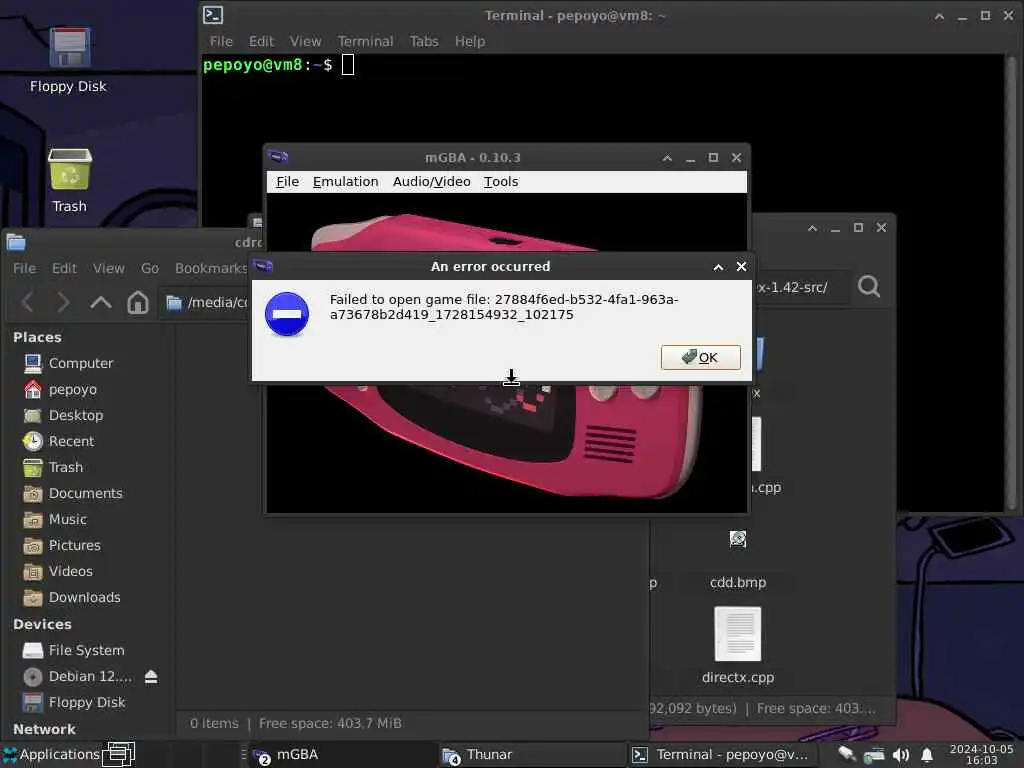Close the error dialog with the X button
The image size is (1024, 768).
tap(741, 266)
